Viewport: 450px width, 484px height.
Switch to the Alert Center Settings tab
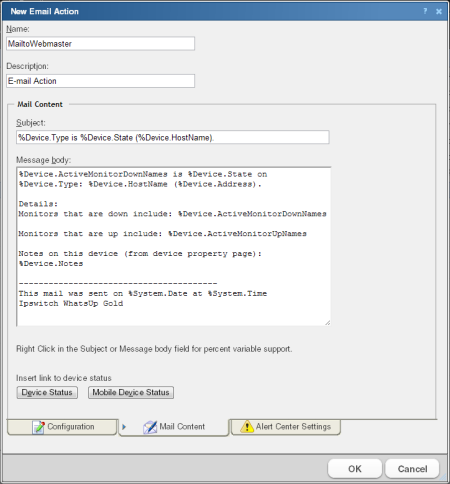(x=286, y=427)
